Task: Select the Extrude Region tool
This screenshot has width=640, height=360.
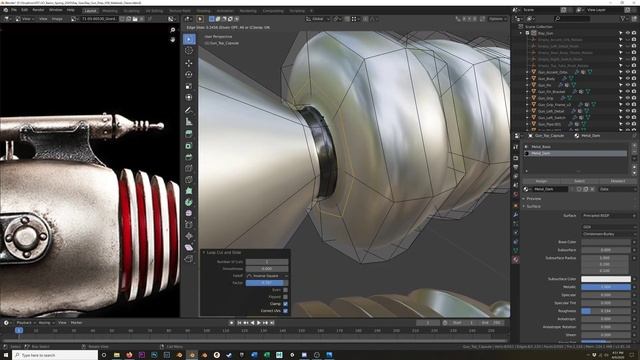Action: tap(189, 134)
